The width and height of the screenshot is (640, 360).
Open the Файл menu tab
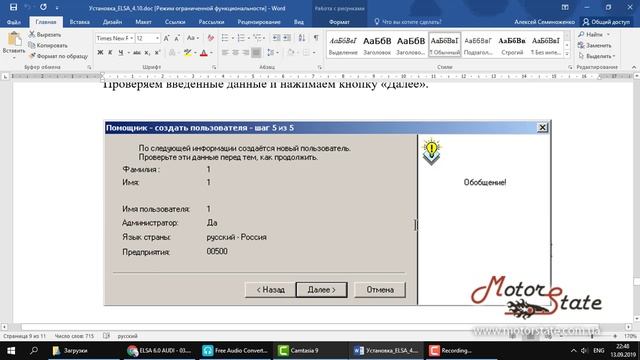click(14, 22)
